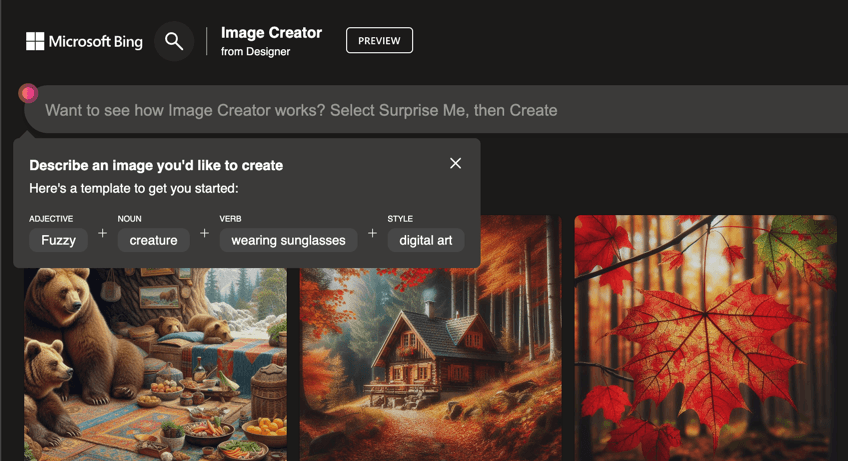Select the digital art style chip
This screenshot has height=461, width=848.
coord(426,240)
